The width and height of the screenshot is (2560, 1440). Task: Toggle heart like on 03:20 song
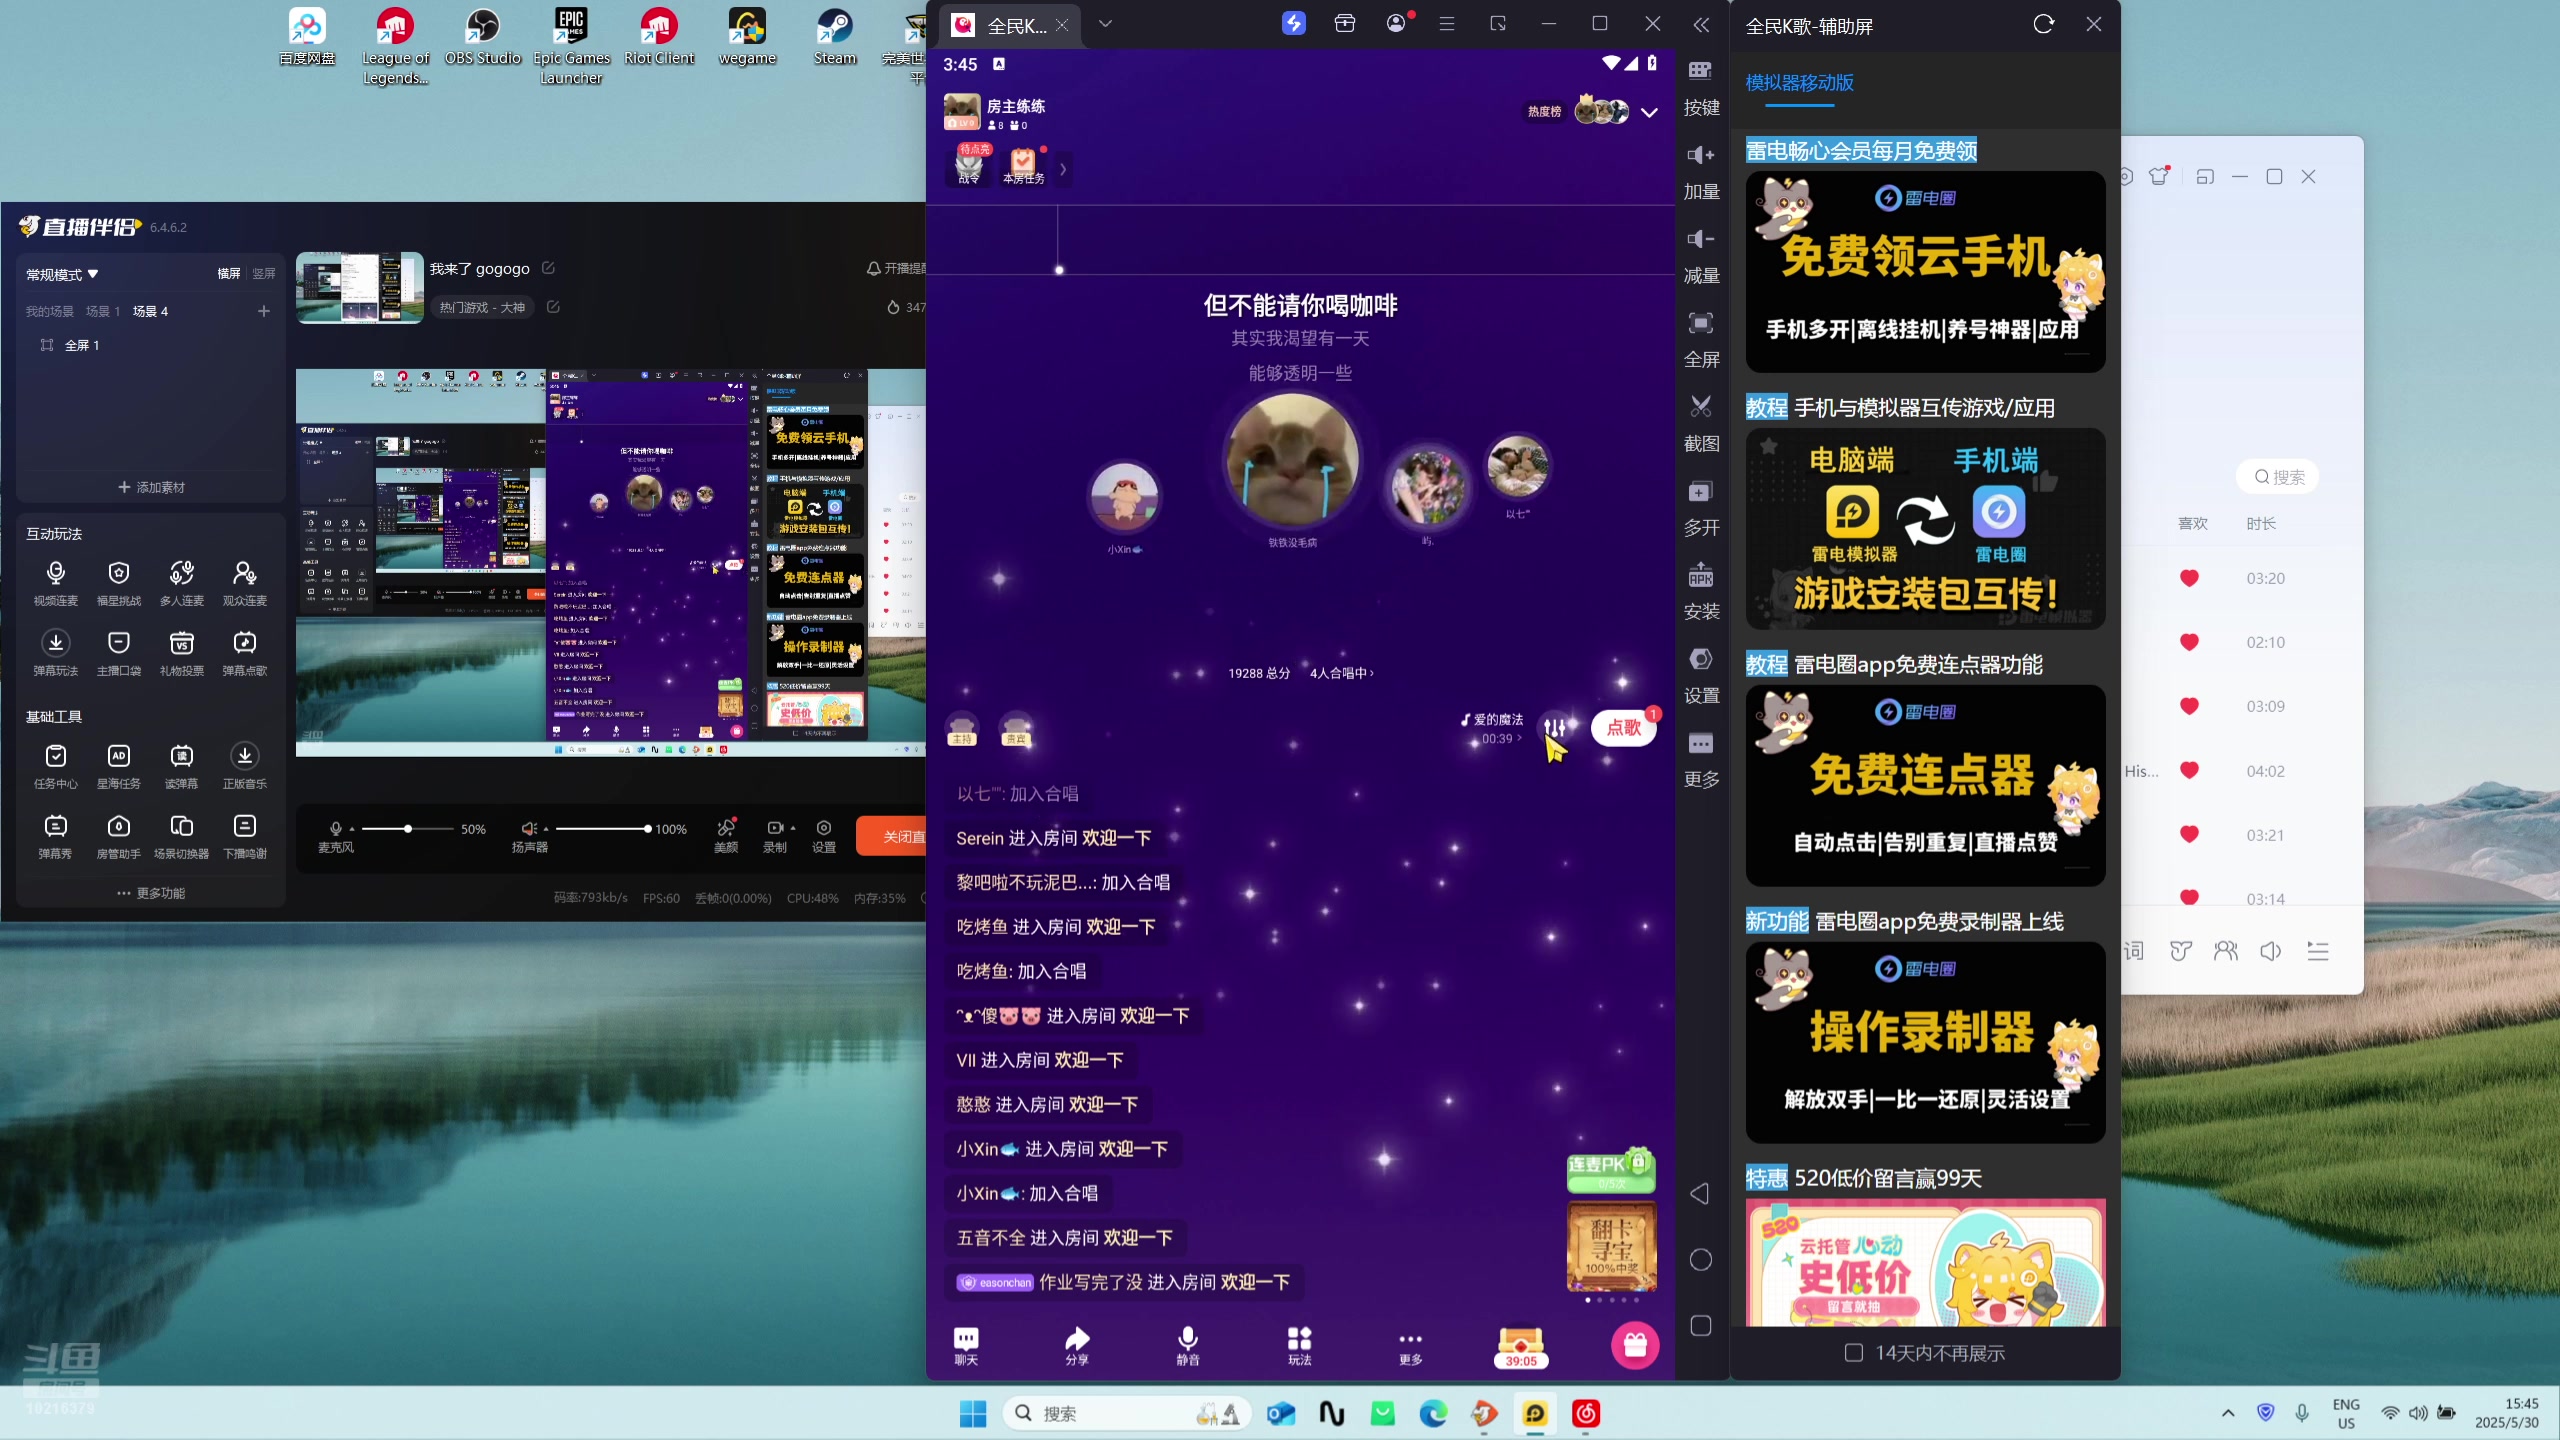coord(2189,578)
